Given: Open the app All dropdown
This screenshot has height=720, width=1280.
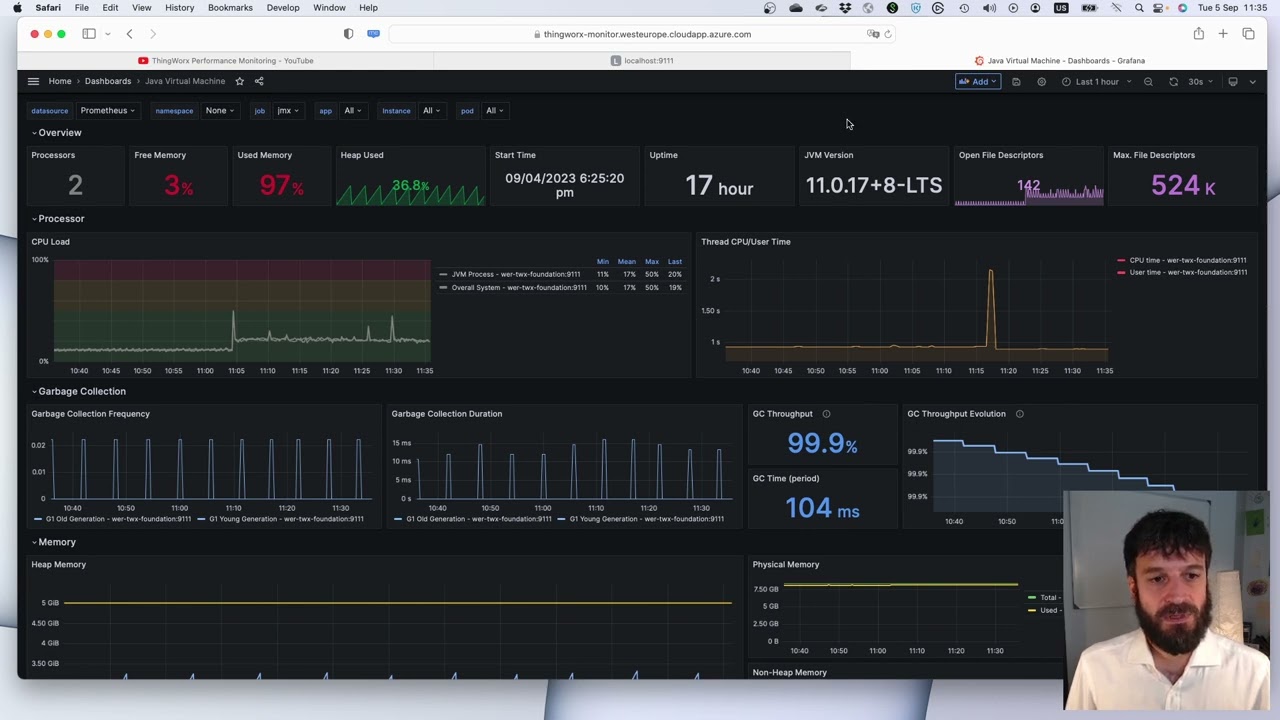Looking at the screenshot, I should [x=352, y=111].
